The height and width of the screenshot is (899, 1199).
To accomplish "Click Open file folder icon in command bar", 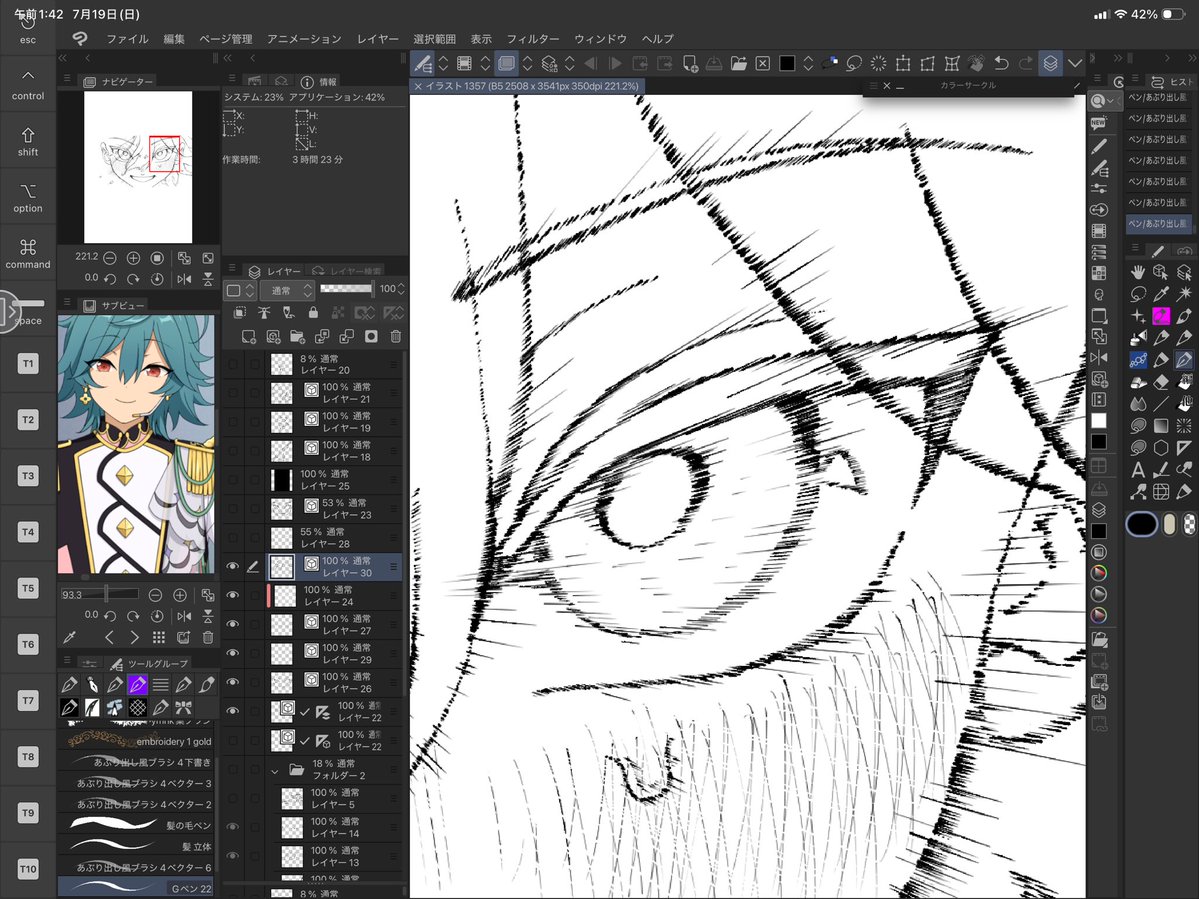I will point(738,63).
